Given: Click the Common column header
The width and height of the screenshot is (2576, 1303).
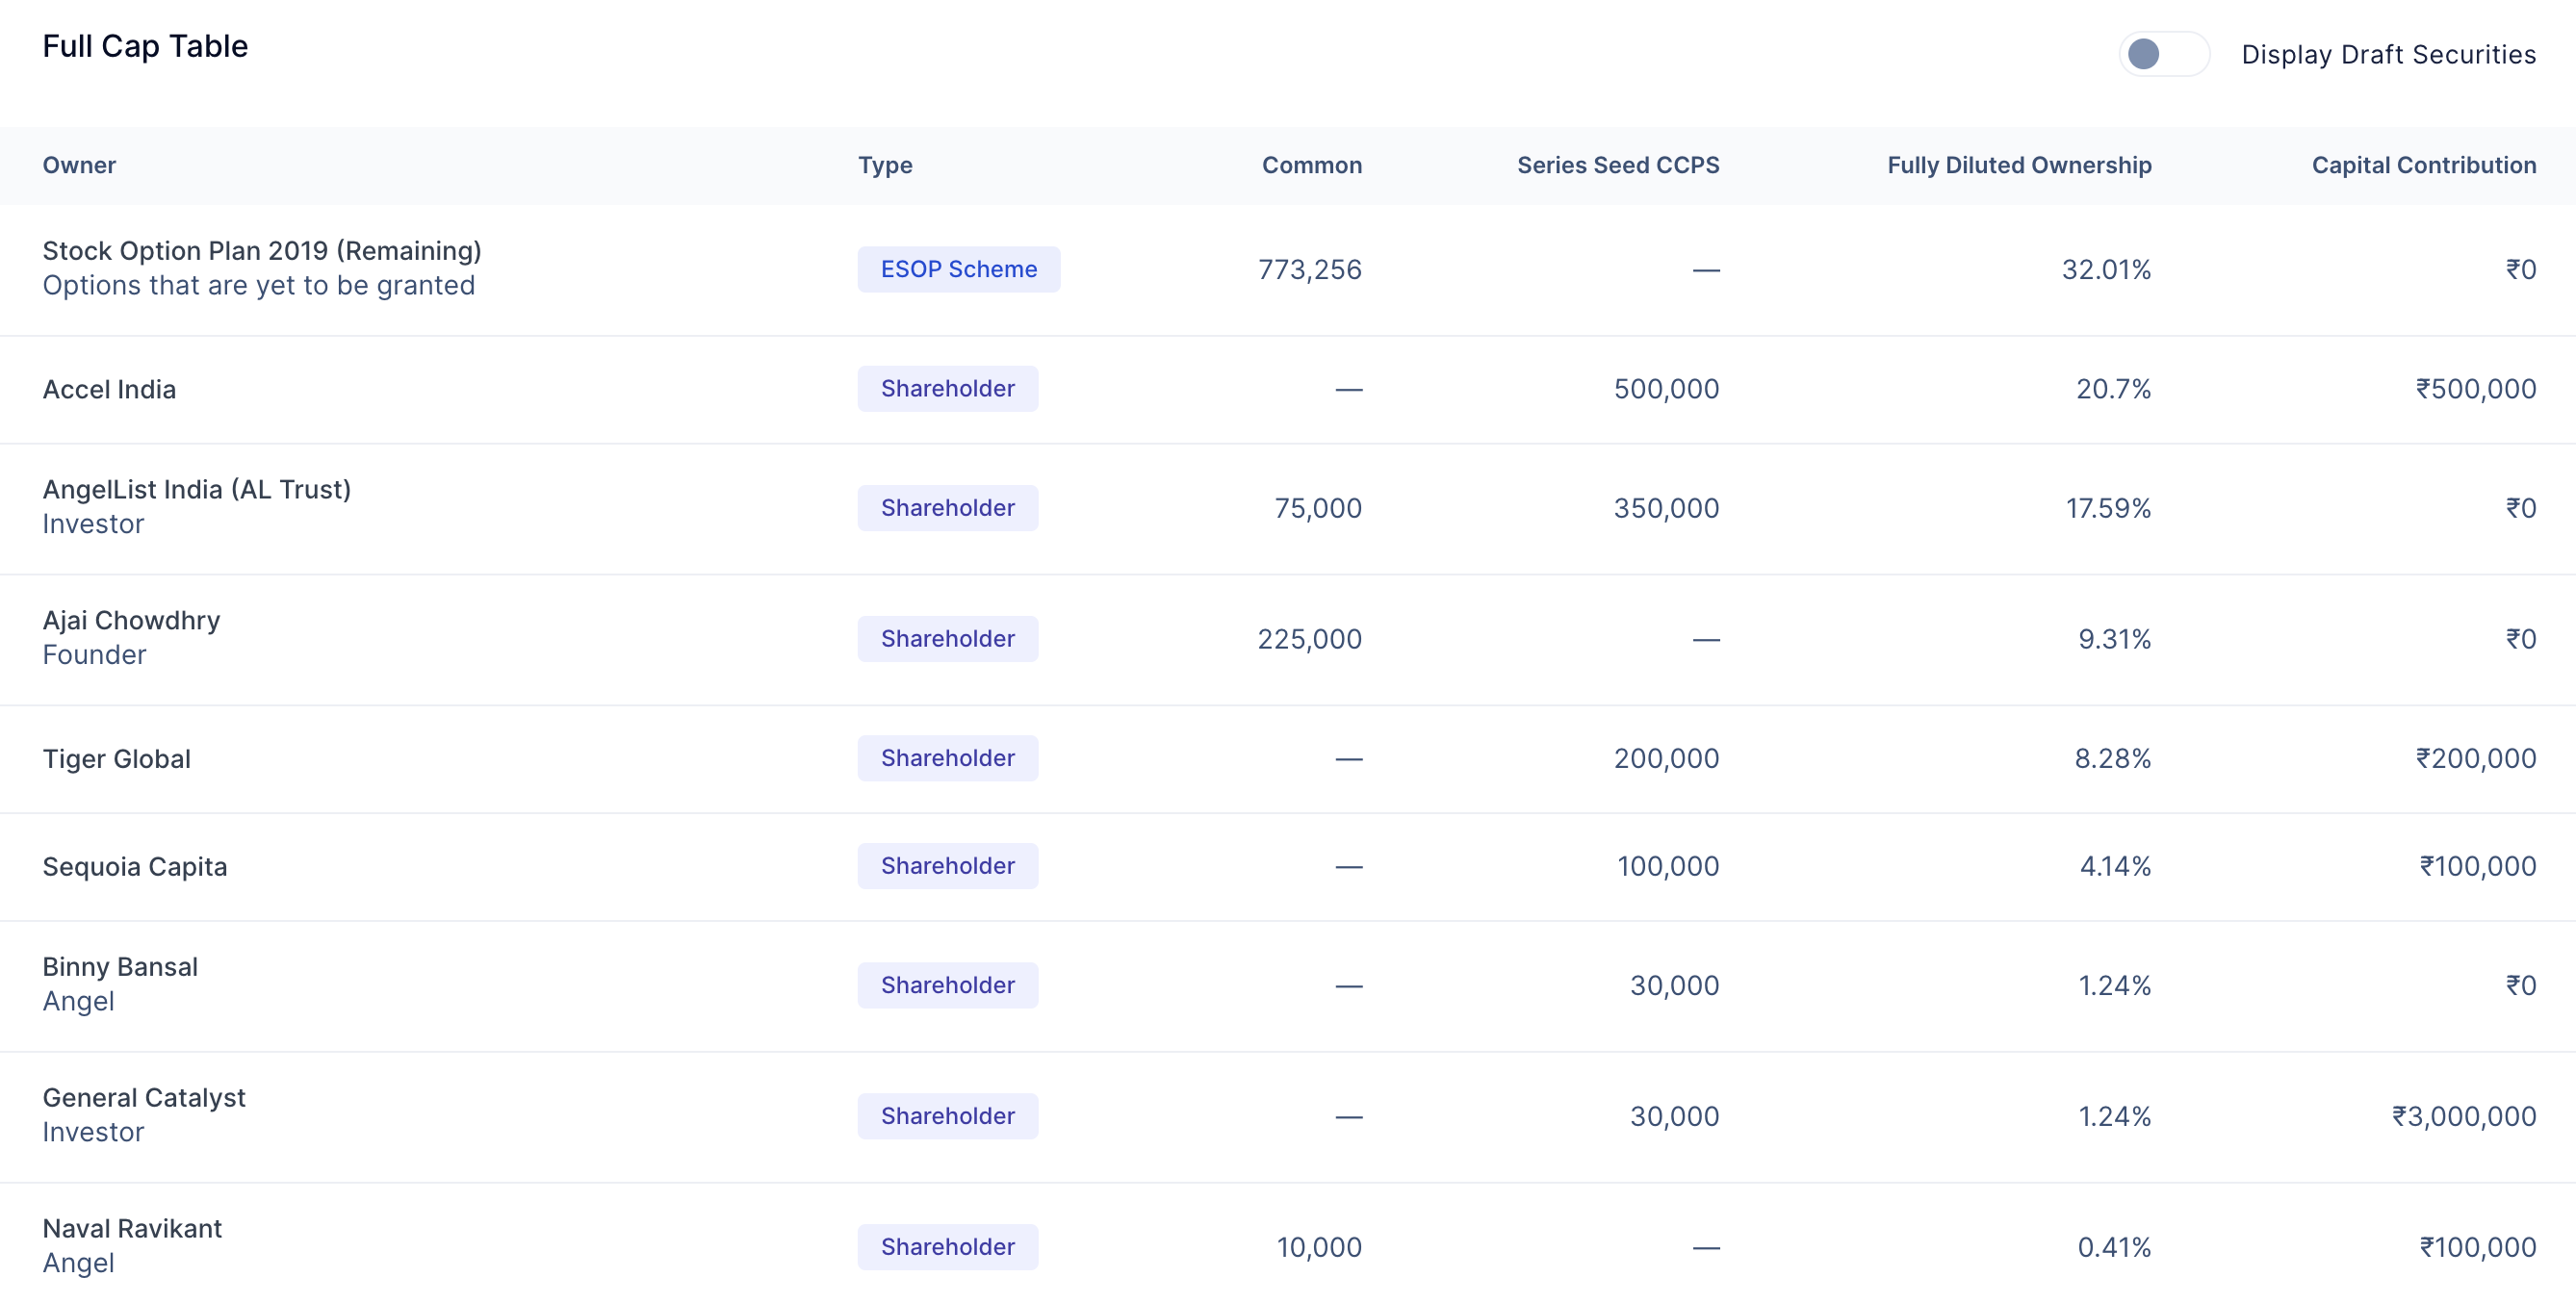Looking at the screenshot, I should click(x=1311, y=165).
